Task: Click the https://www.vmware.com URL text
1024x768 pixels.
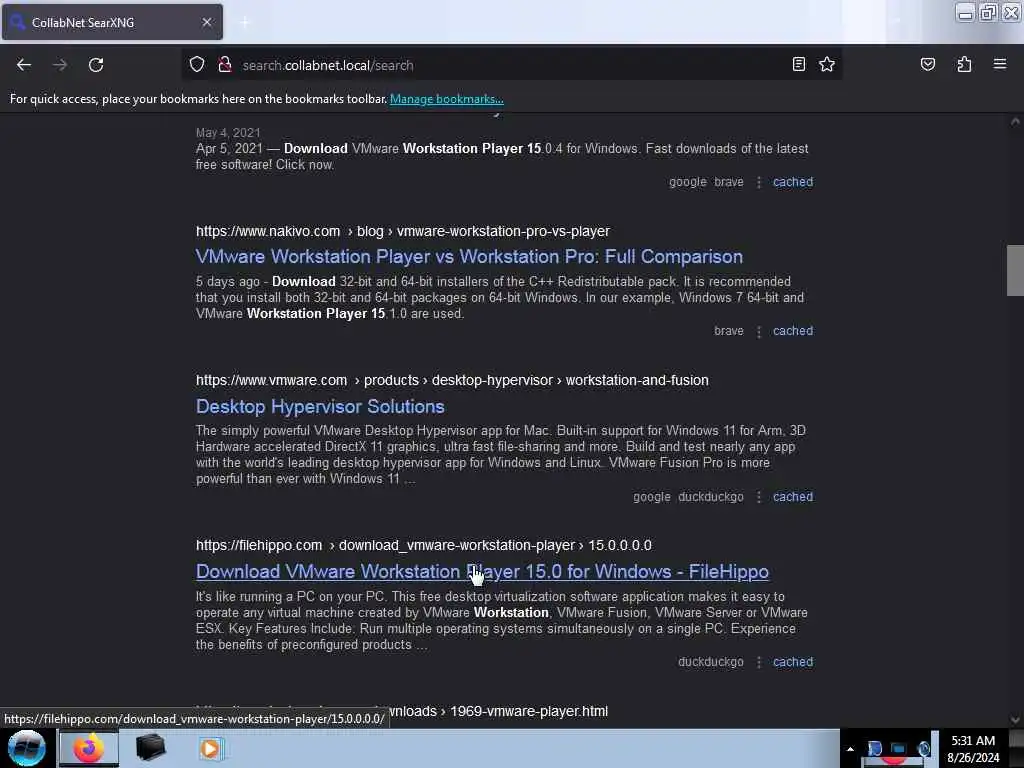Action: pos(271,380)
